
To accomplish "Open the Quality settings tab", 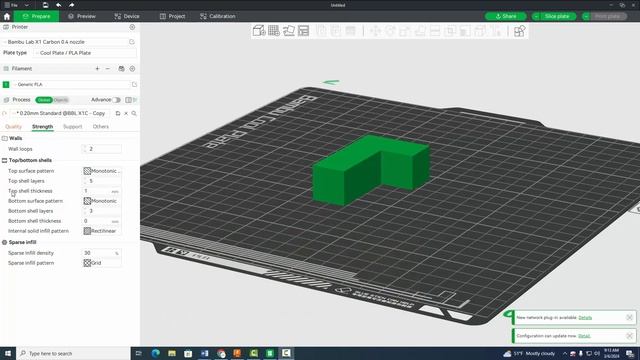I will click(13, 127).
